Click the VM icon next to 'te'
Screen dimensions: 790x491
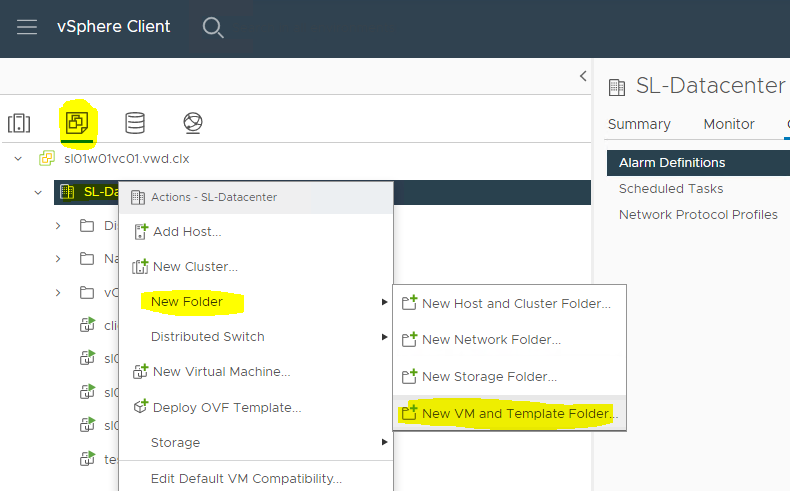pyautogui.click(x=88, y=458)
